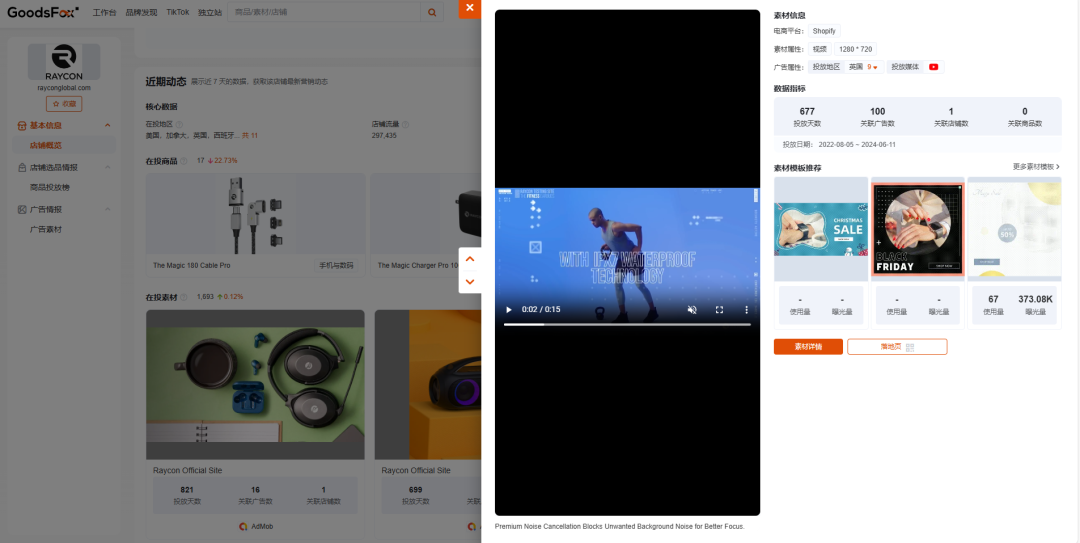Collapse the 广告情报 section chevron

[x=107, y=209]
